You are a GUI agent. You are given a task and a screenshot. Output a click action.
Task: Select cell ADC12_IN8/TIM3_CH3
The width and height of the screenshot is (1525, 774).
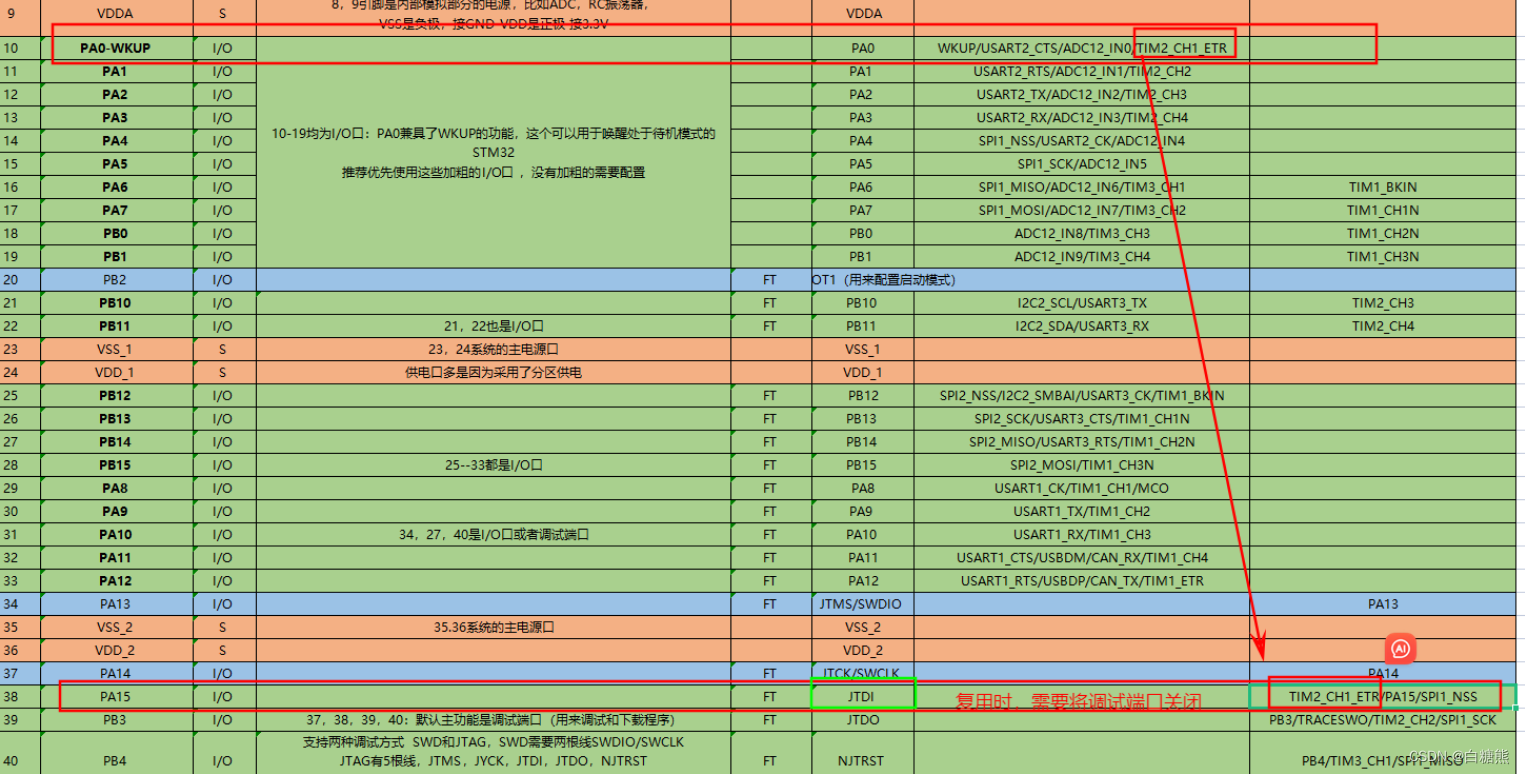pyautogui.click(x=1082, y=233)
